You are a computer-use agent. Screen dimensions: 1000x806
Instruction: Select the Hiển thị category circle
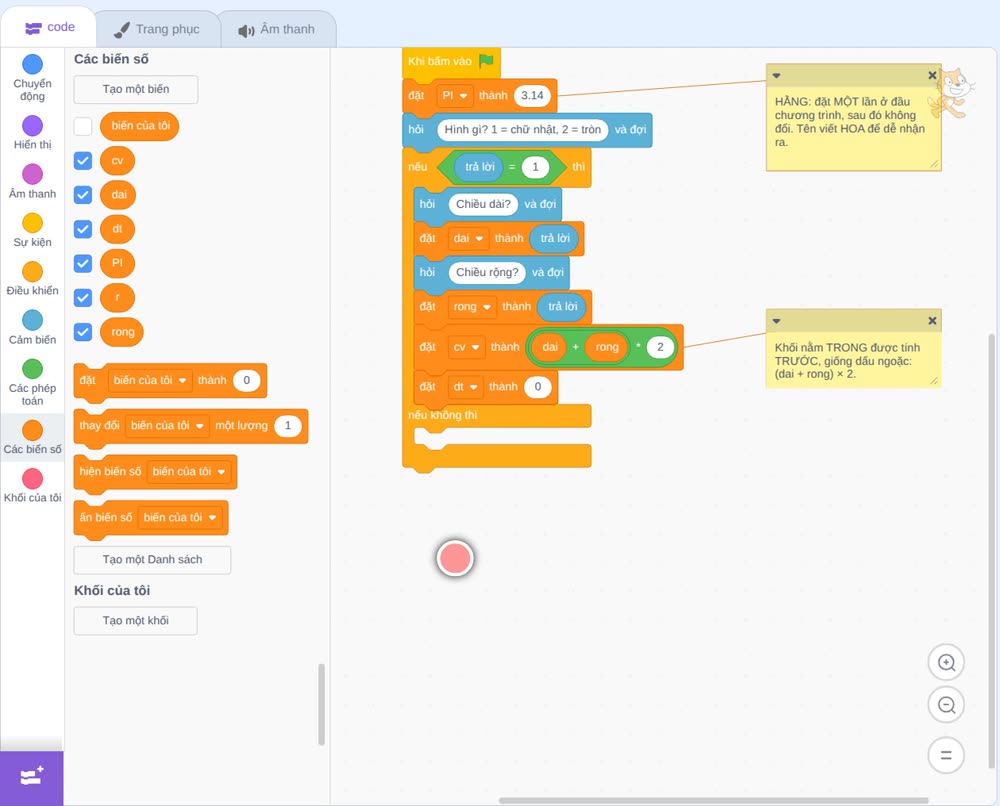[x=33, y=126]
